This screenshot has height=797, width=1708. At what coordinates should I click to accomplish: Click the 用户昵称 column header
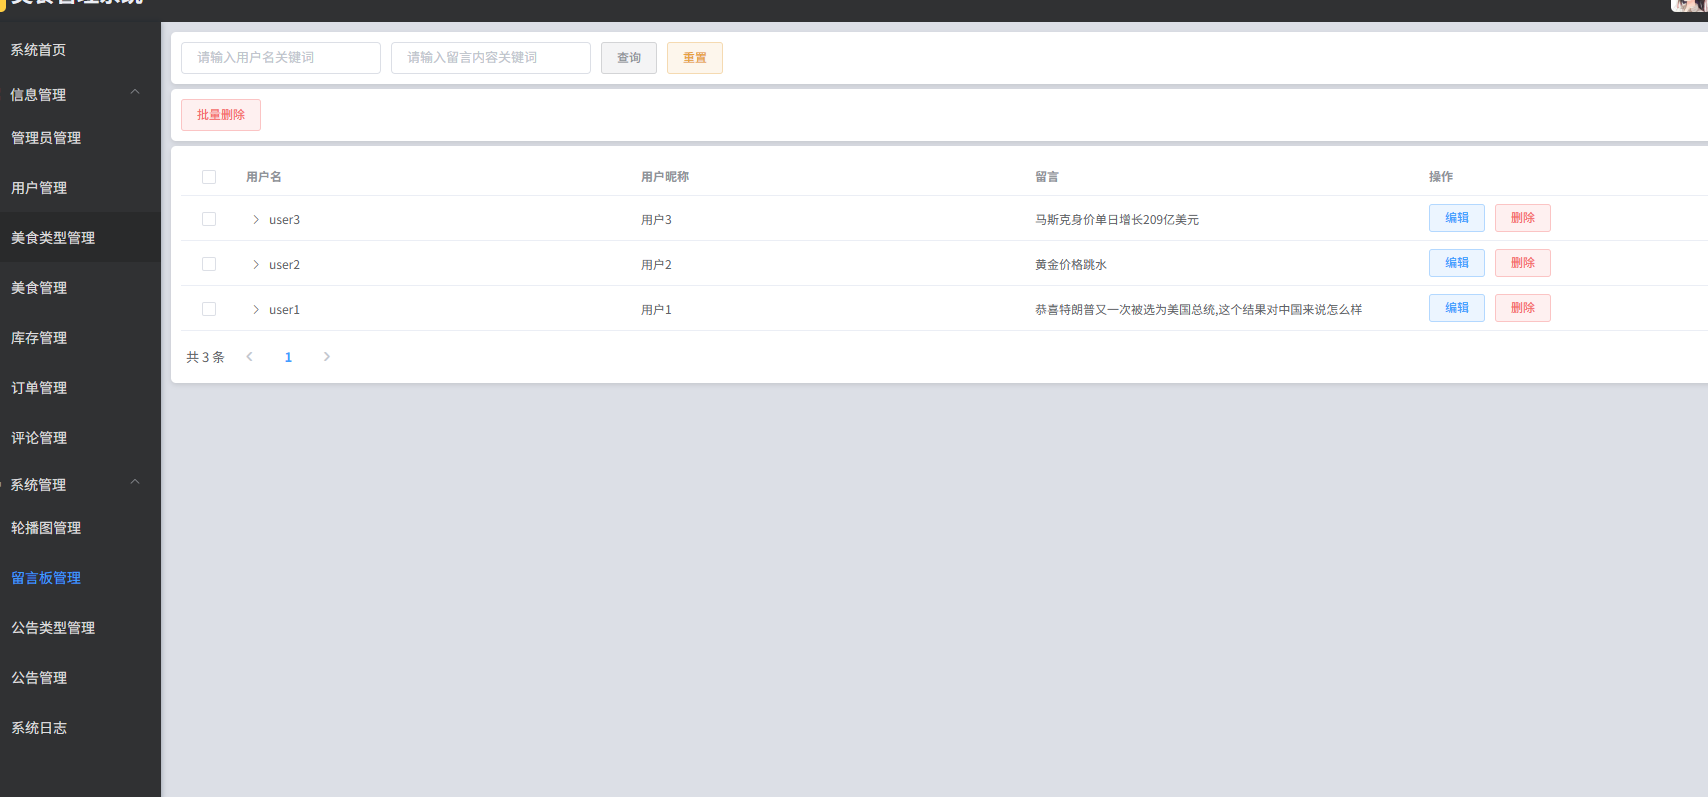(665, 177)
